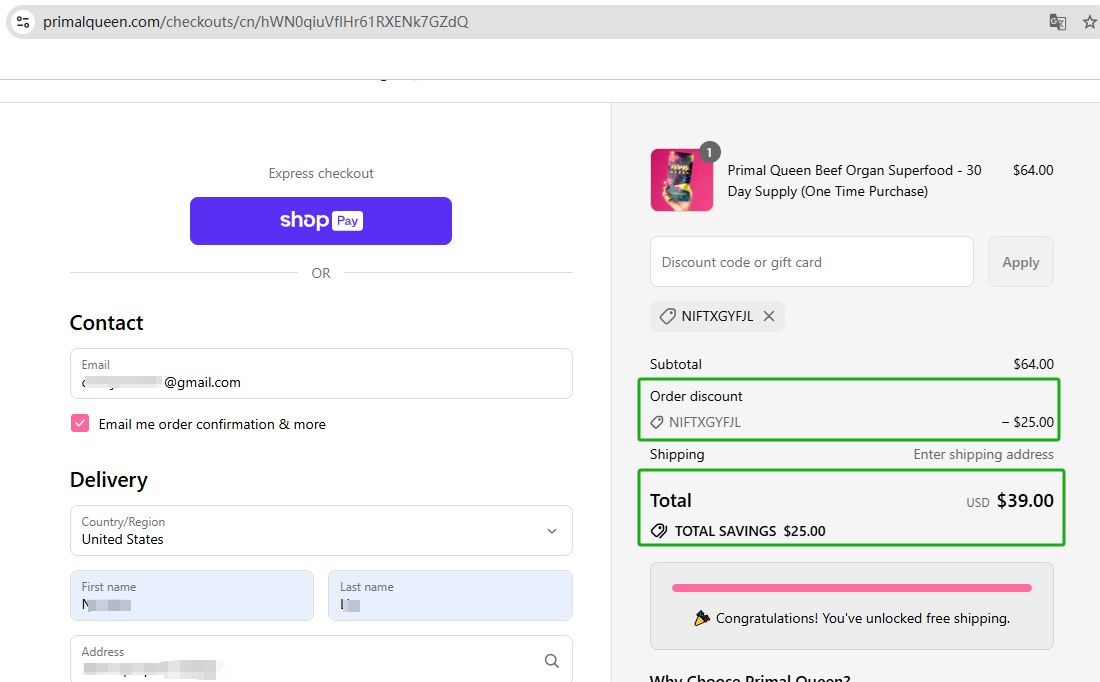
Task: Click 'TOTAL SAVINGS $25.00' text
Action: click(750, 531)
